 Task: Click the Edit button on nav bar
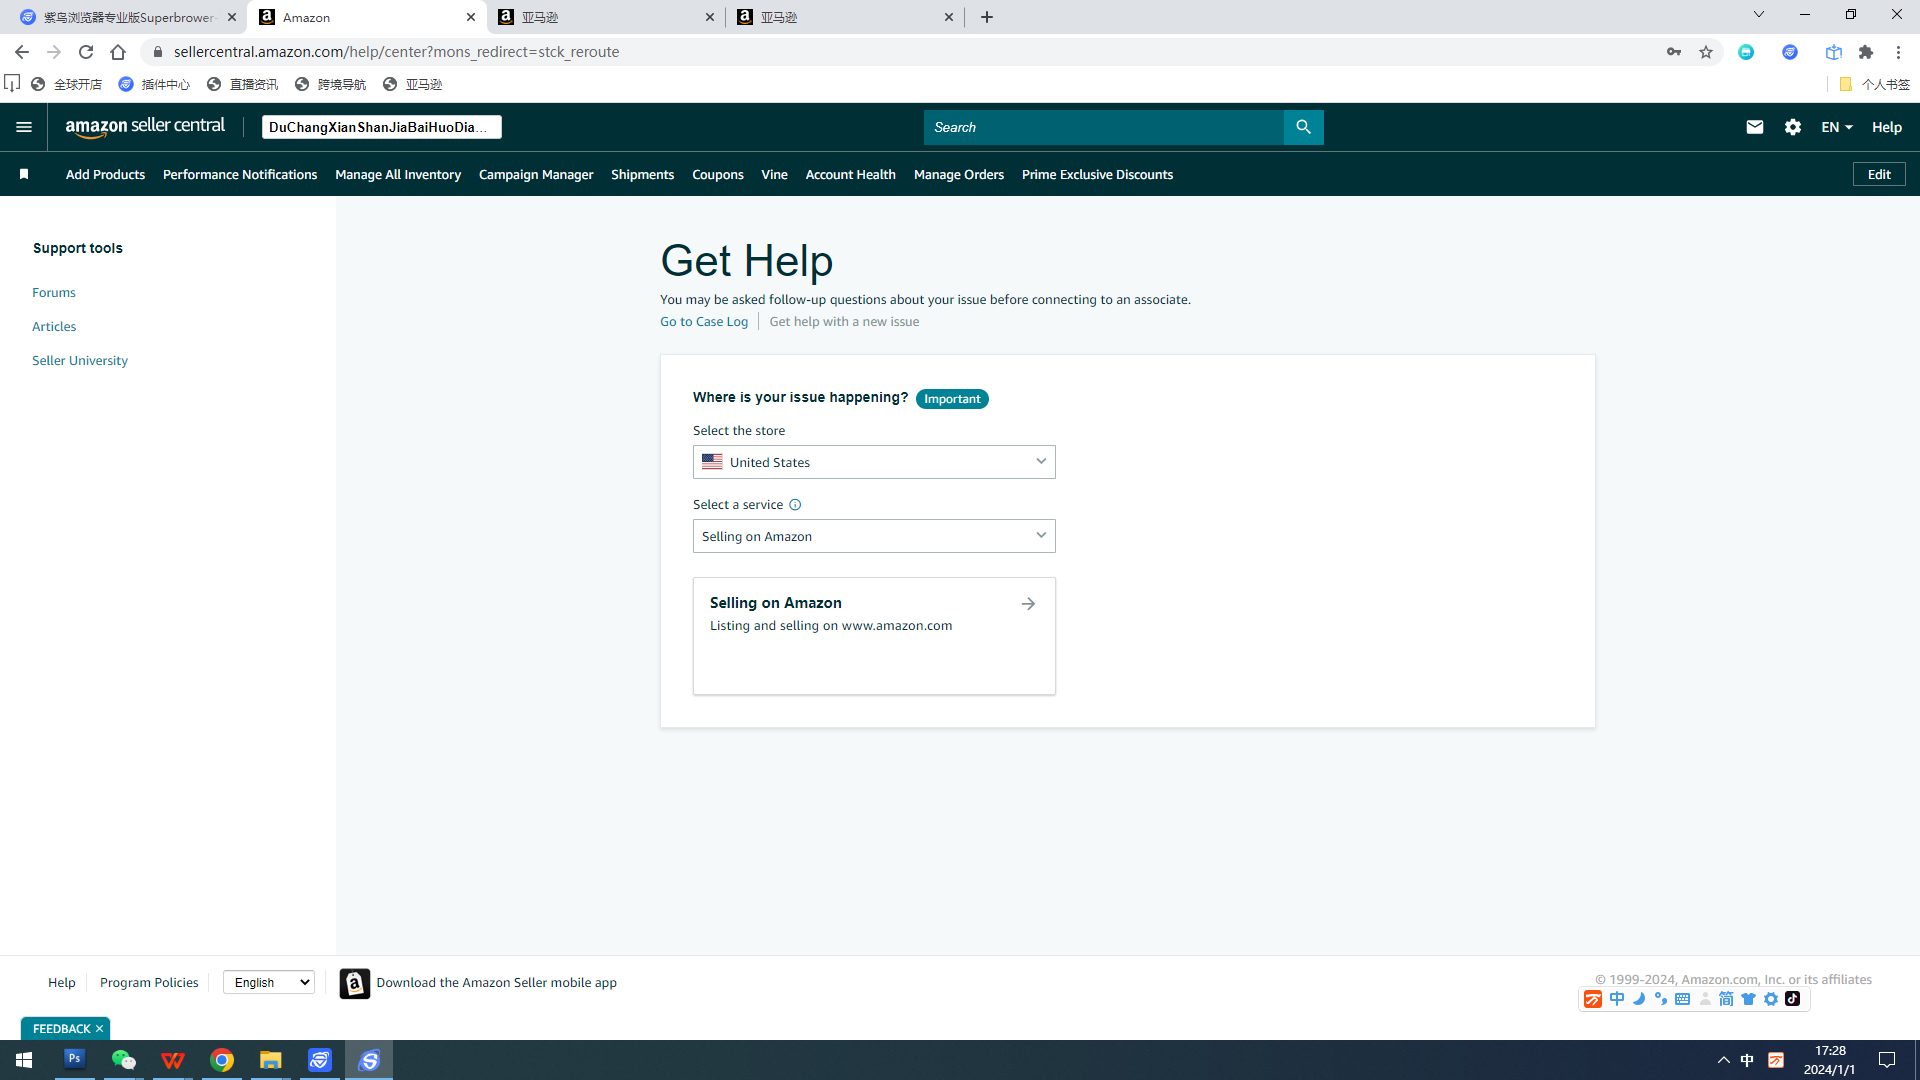1879,174
